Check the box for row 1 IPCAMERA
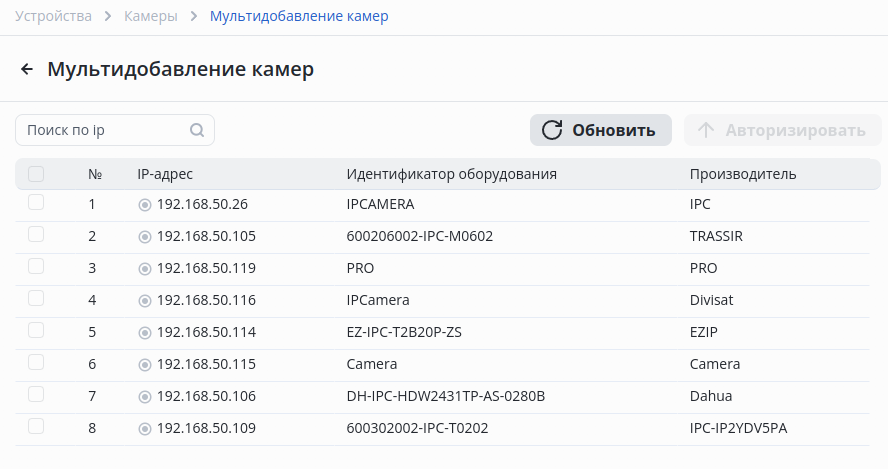Screen dimensions: 888x469 pyautogui.click(x=36, y=203)
